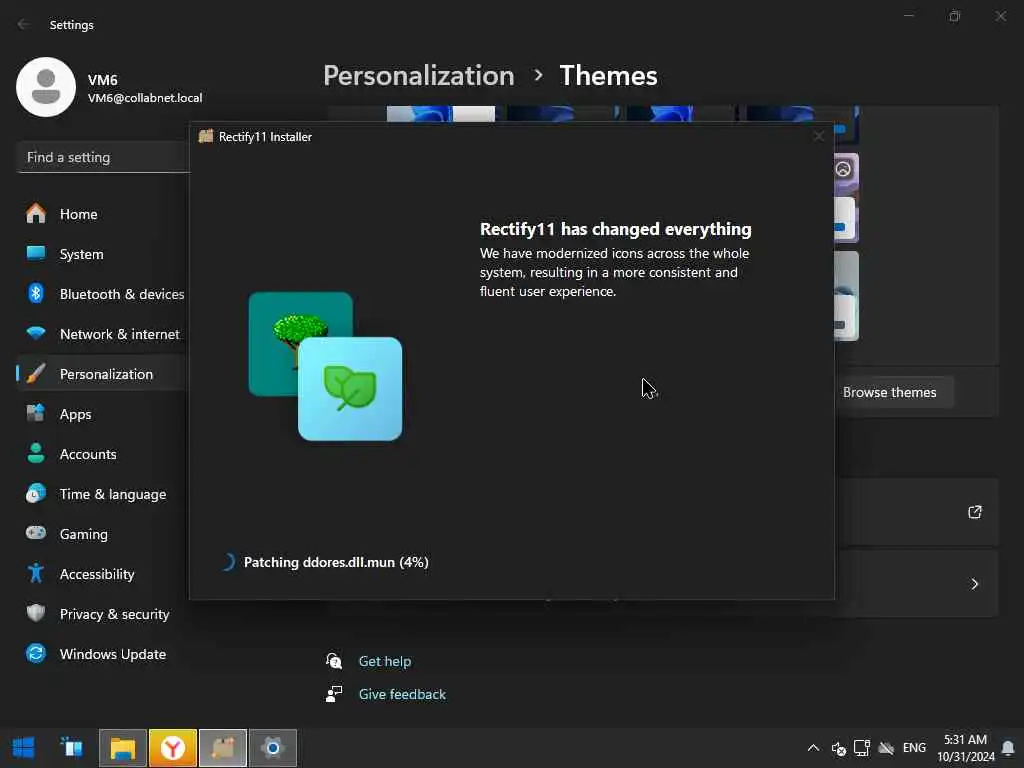Click the Apps icon in sidebar
The width and height of the screenshot is (1024, 768).
(x=36, y=413)
